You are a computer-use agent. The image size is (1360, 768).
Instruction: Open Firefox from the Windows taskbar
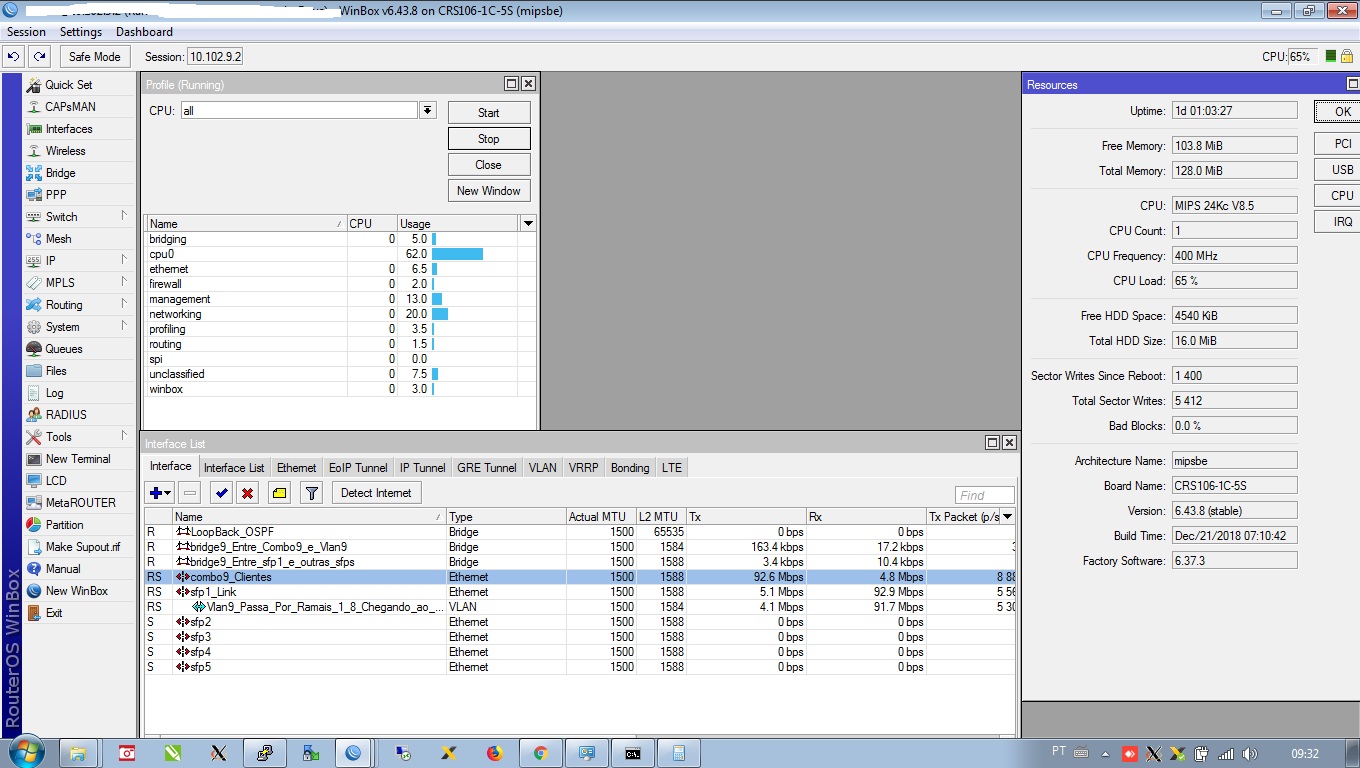click(495, 753)
